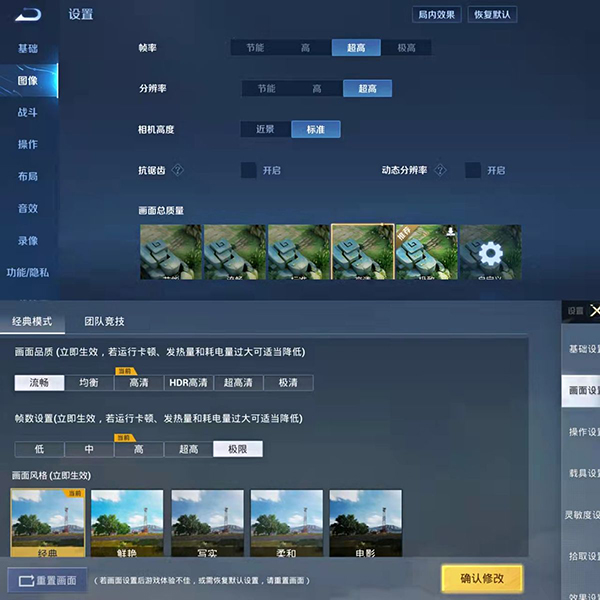Viewport: 600px width, 600px height.
Task: Open the 音效 sound settings in sidebar
Action: [x=28, y=208]
